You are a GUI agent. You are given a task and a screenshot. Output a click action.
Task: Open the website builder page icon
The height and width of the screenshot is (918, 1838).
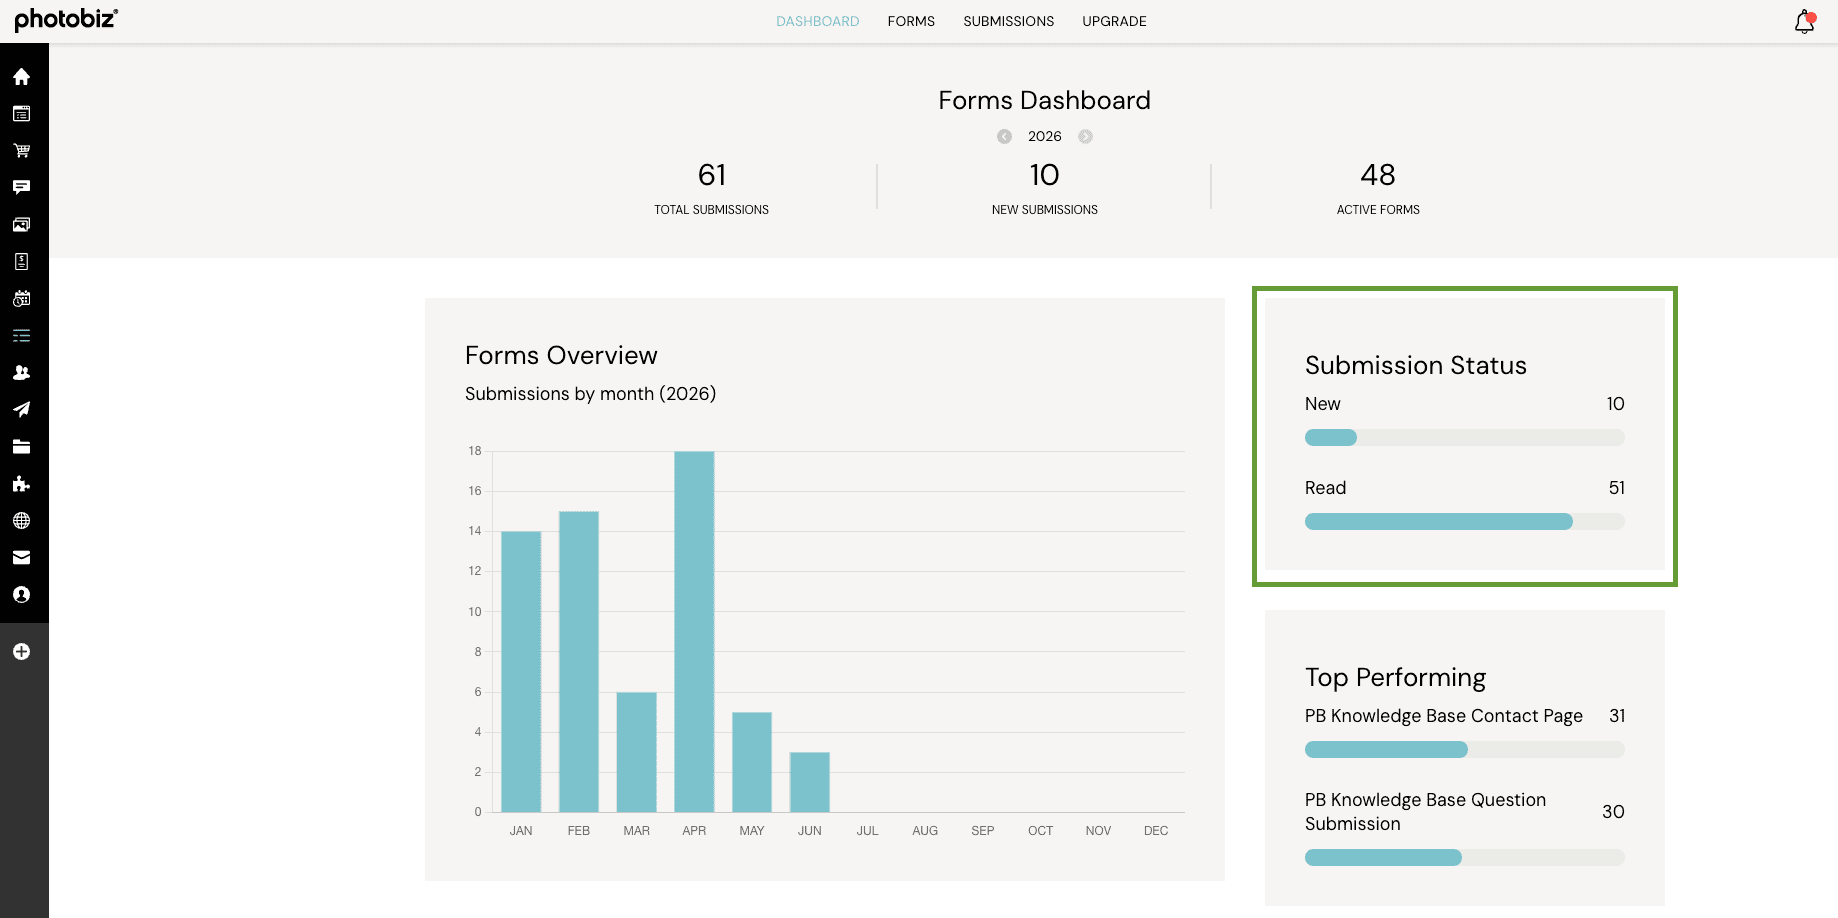21,114
